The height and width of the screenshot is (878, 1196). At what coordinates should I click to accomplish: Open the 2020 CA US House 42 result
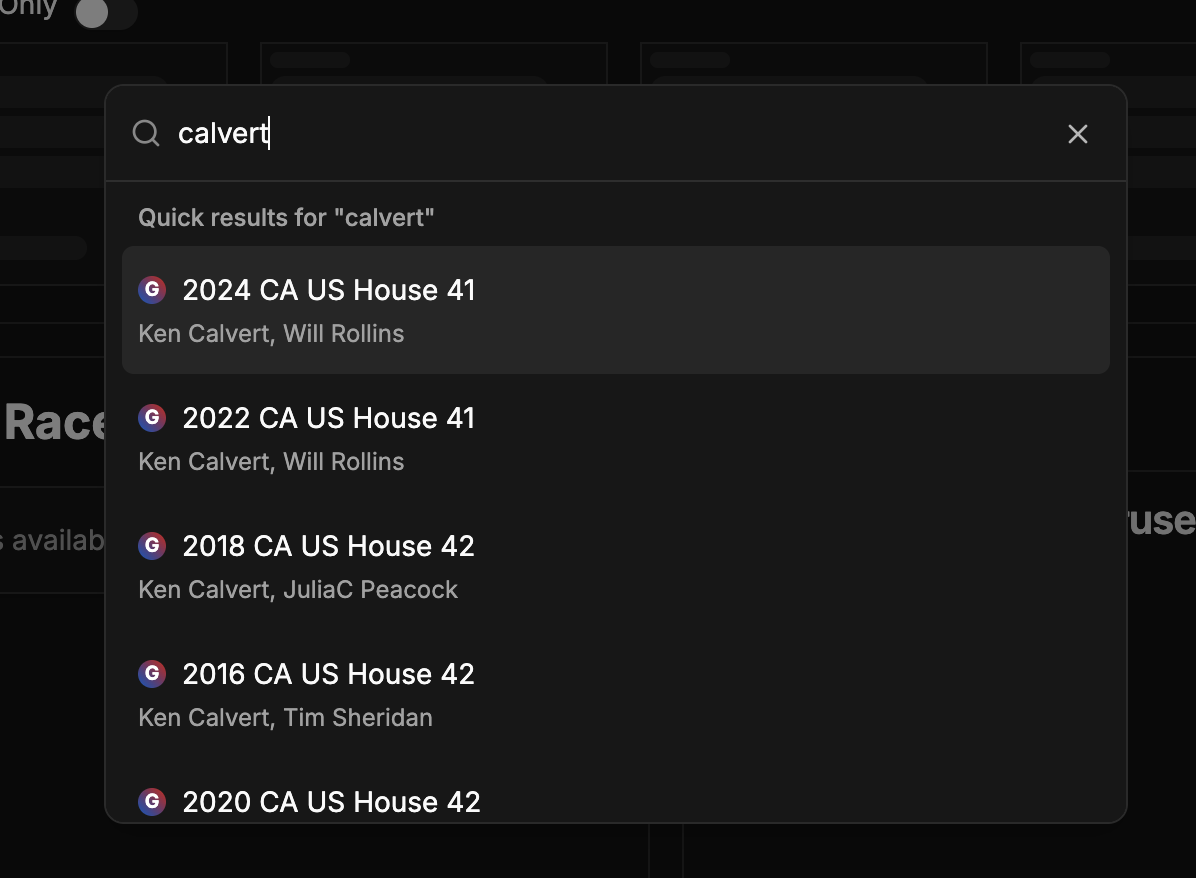point(331,801)
